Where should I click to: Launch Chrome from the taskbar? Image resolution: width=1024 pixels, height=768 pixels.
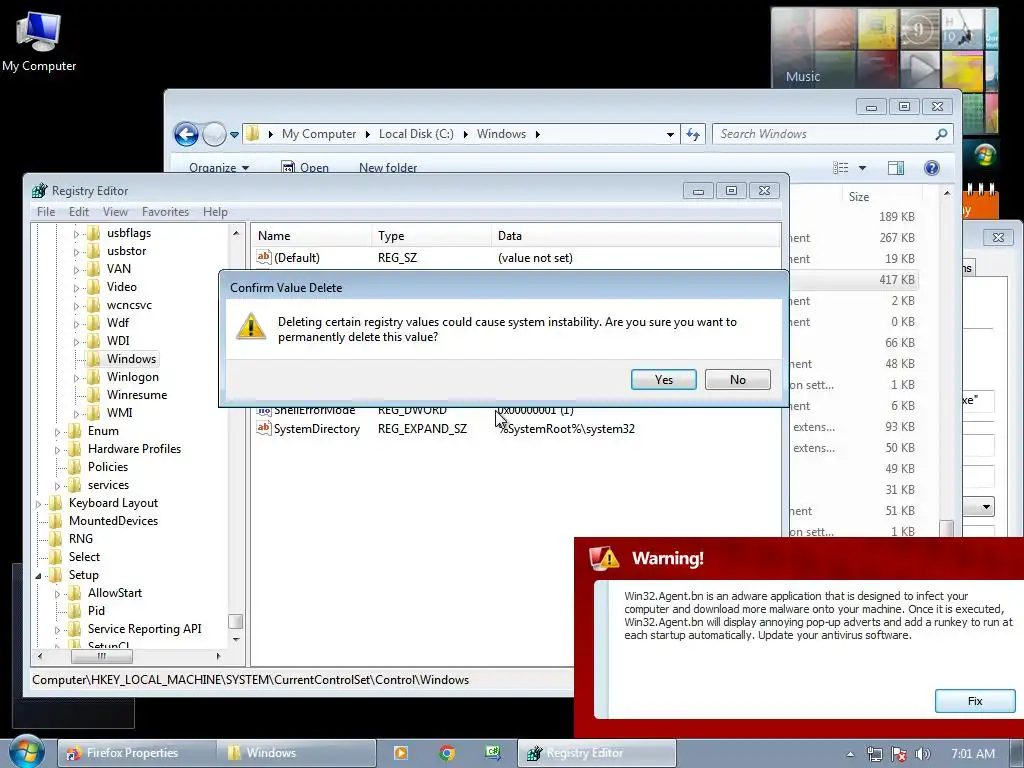447,753
